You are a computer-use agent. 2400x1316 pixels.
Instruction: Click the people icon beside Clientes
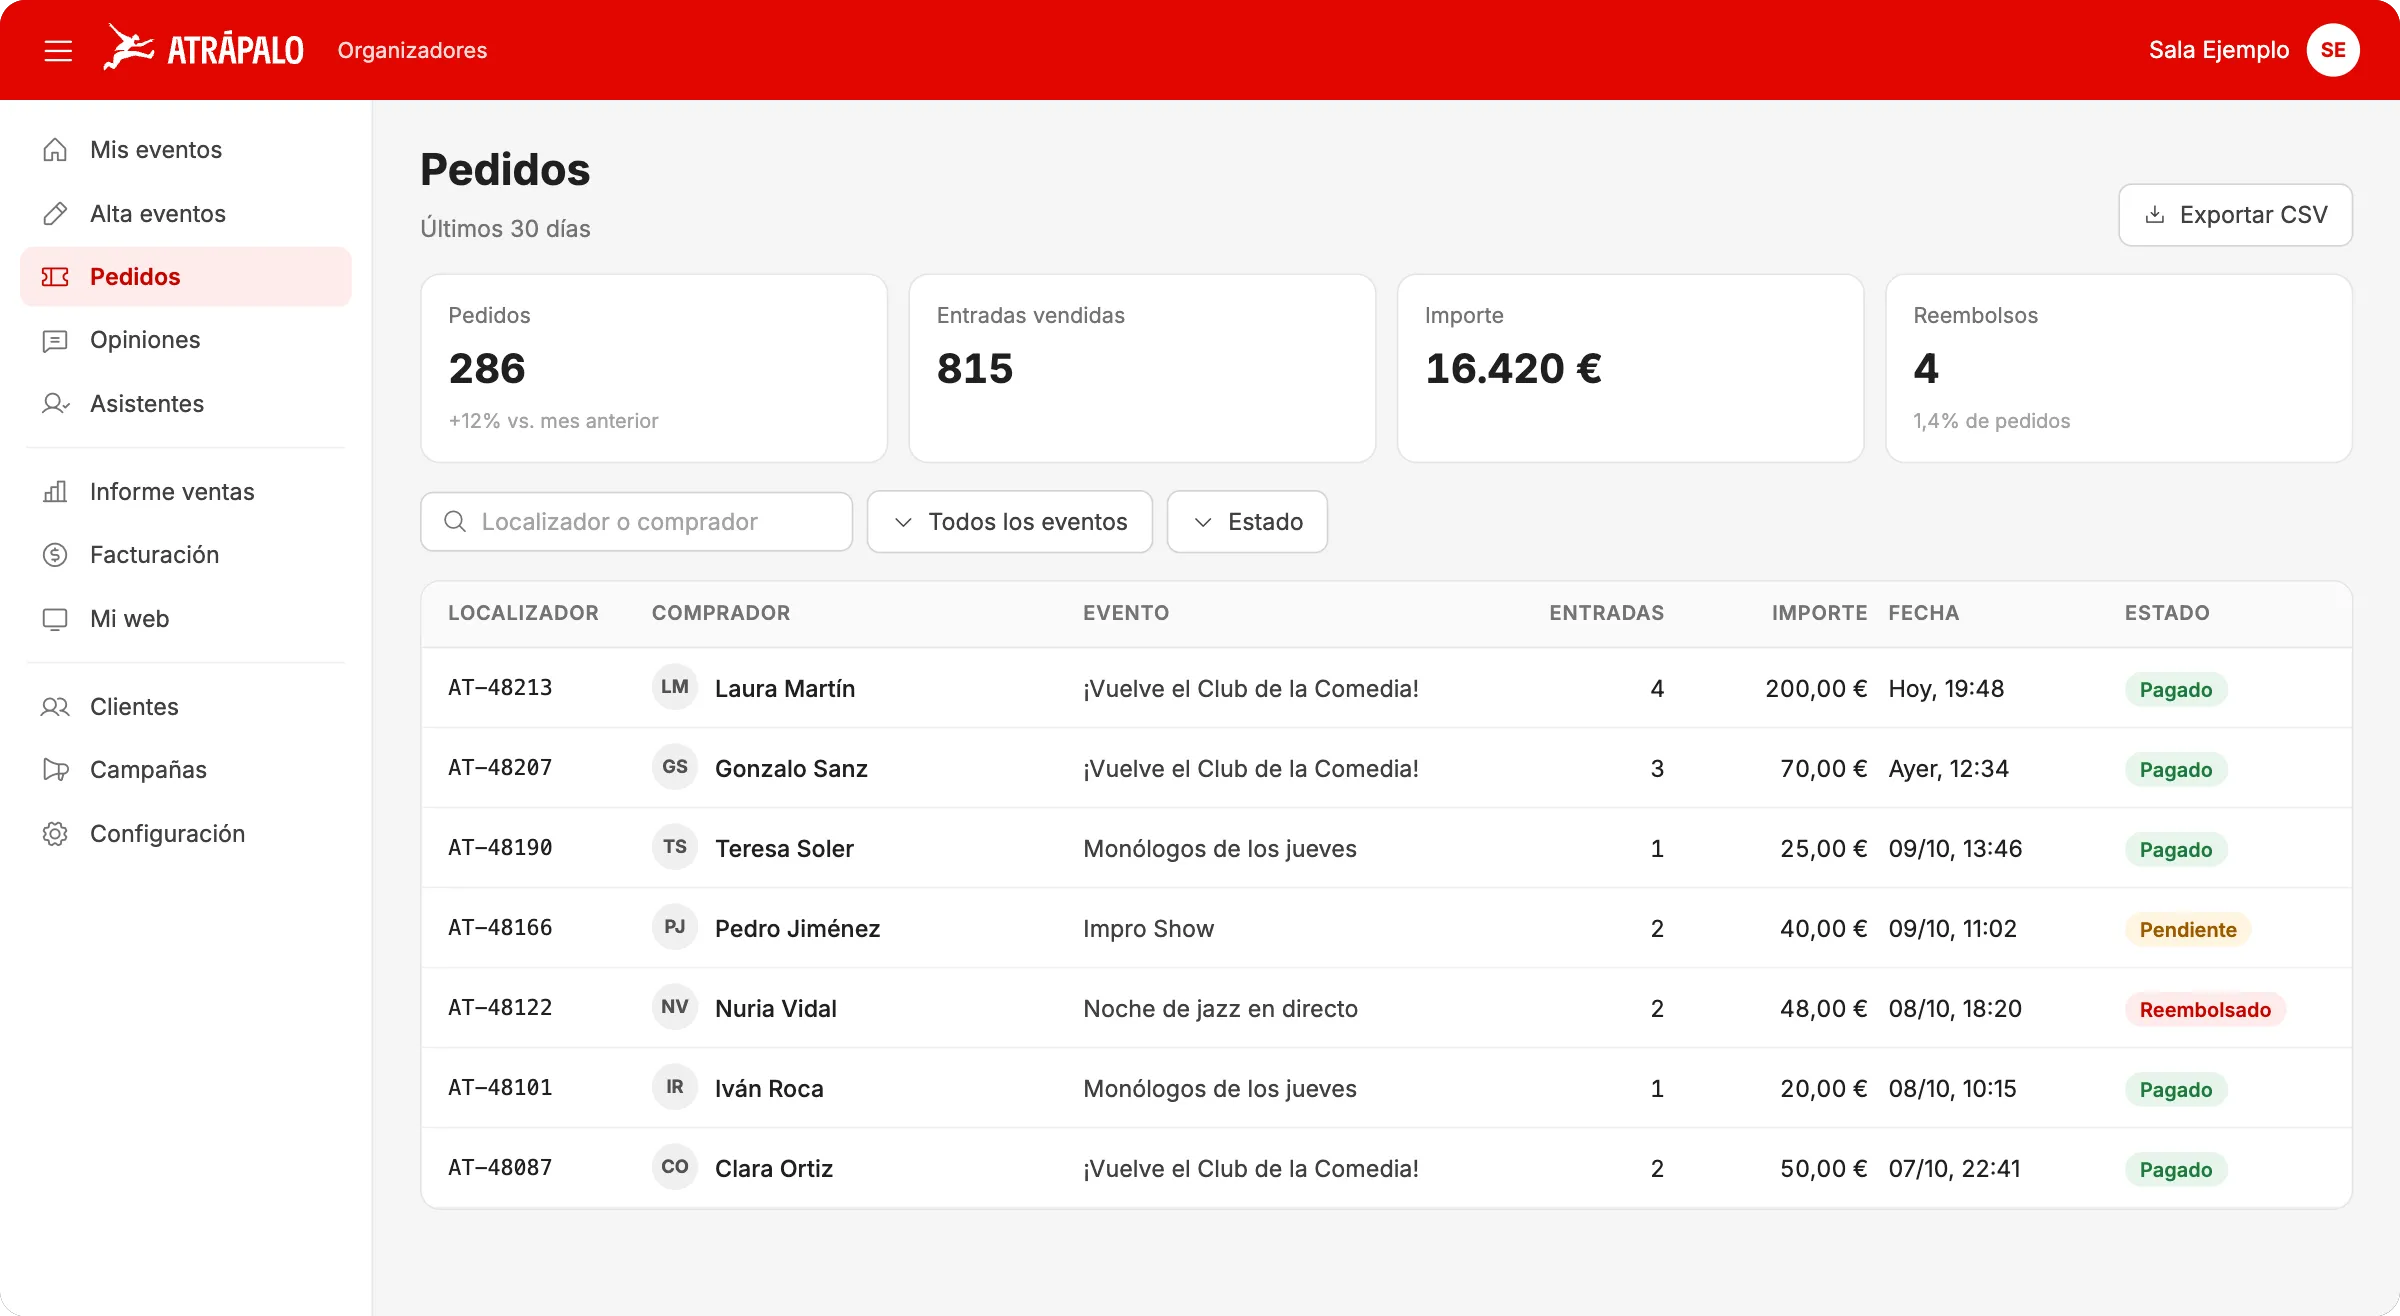[x=55, y=707]
